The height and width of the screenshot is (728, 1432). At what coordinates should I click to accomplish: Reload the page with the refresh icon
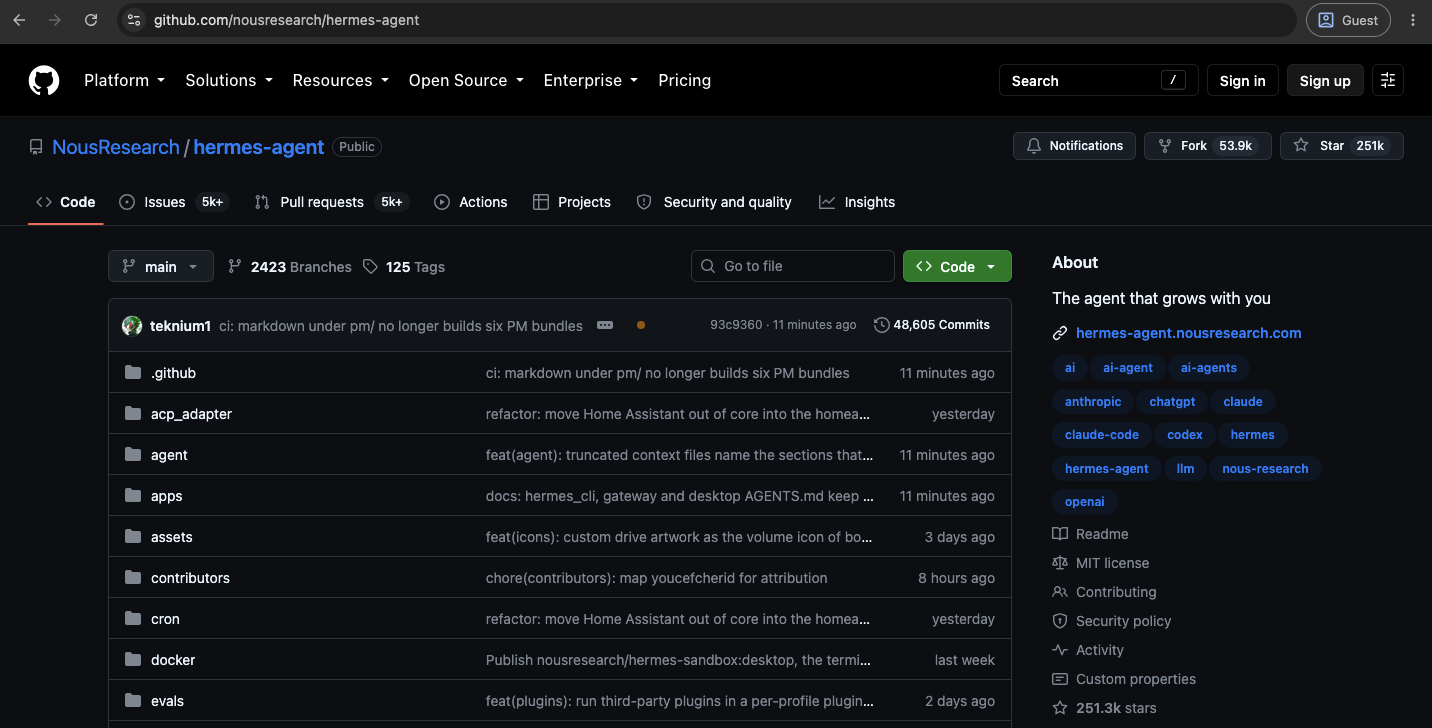pos(91,20)
